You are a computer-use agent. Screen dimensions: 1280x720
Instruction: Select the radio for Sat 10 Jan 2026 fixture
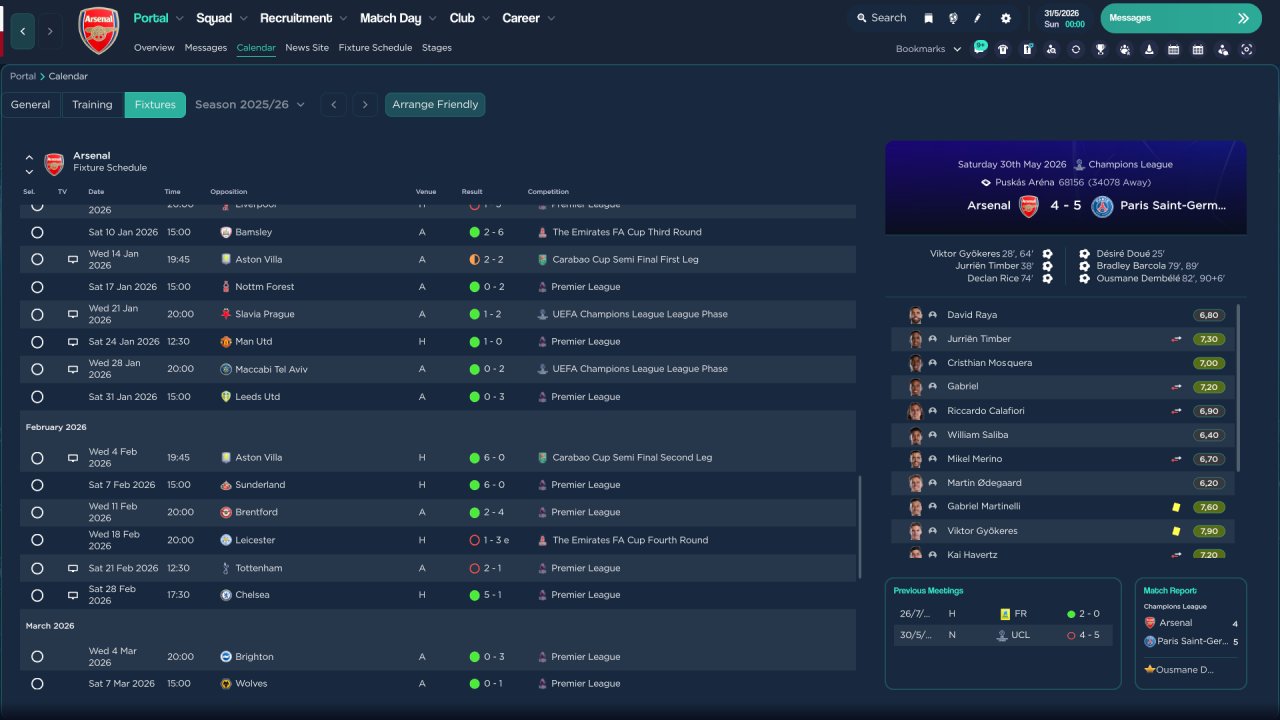tap(37, 232)
